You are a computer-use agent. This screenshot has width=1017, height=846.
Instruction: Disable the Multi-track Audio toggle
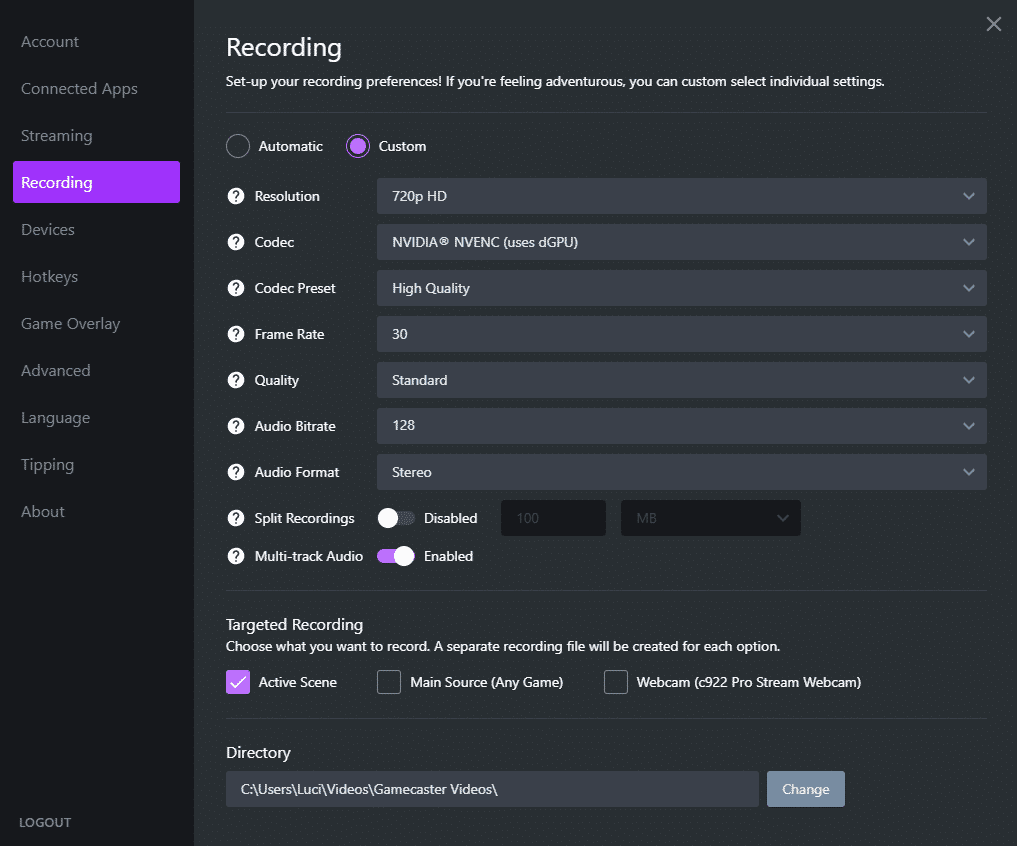[396, 556]
